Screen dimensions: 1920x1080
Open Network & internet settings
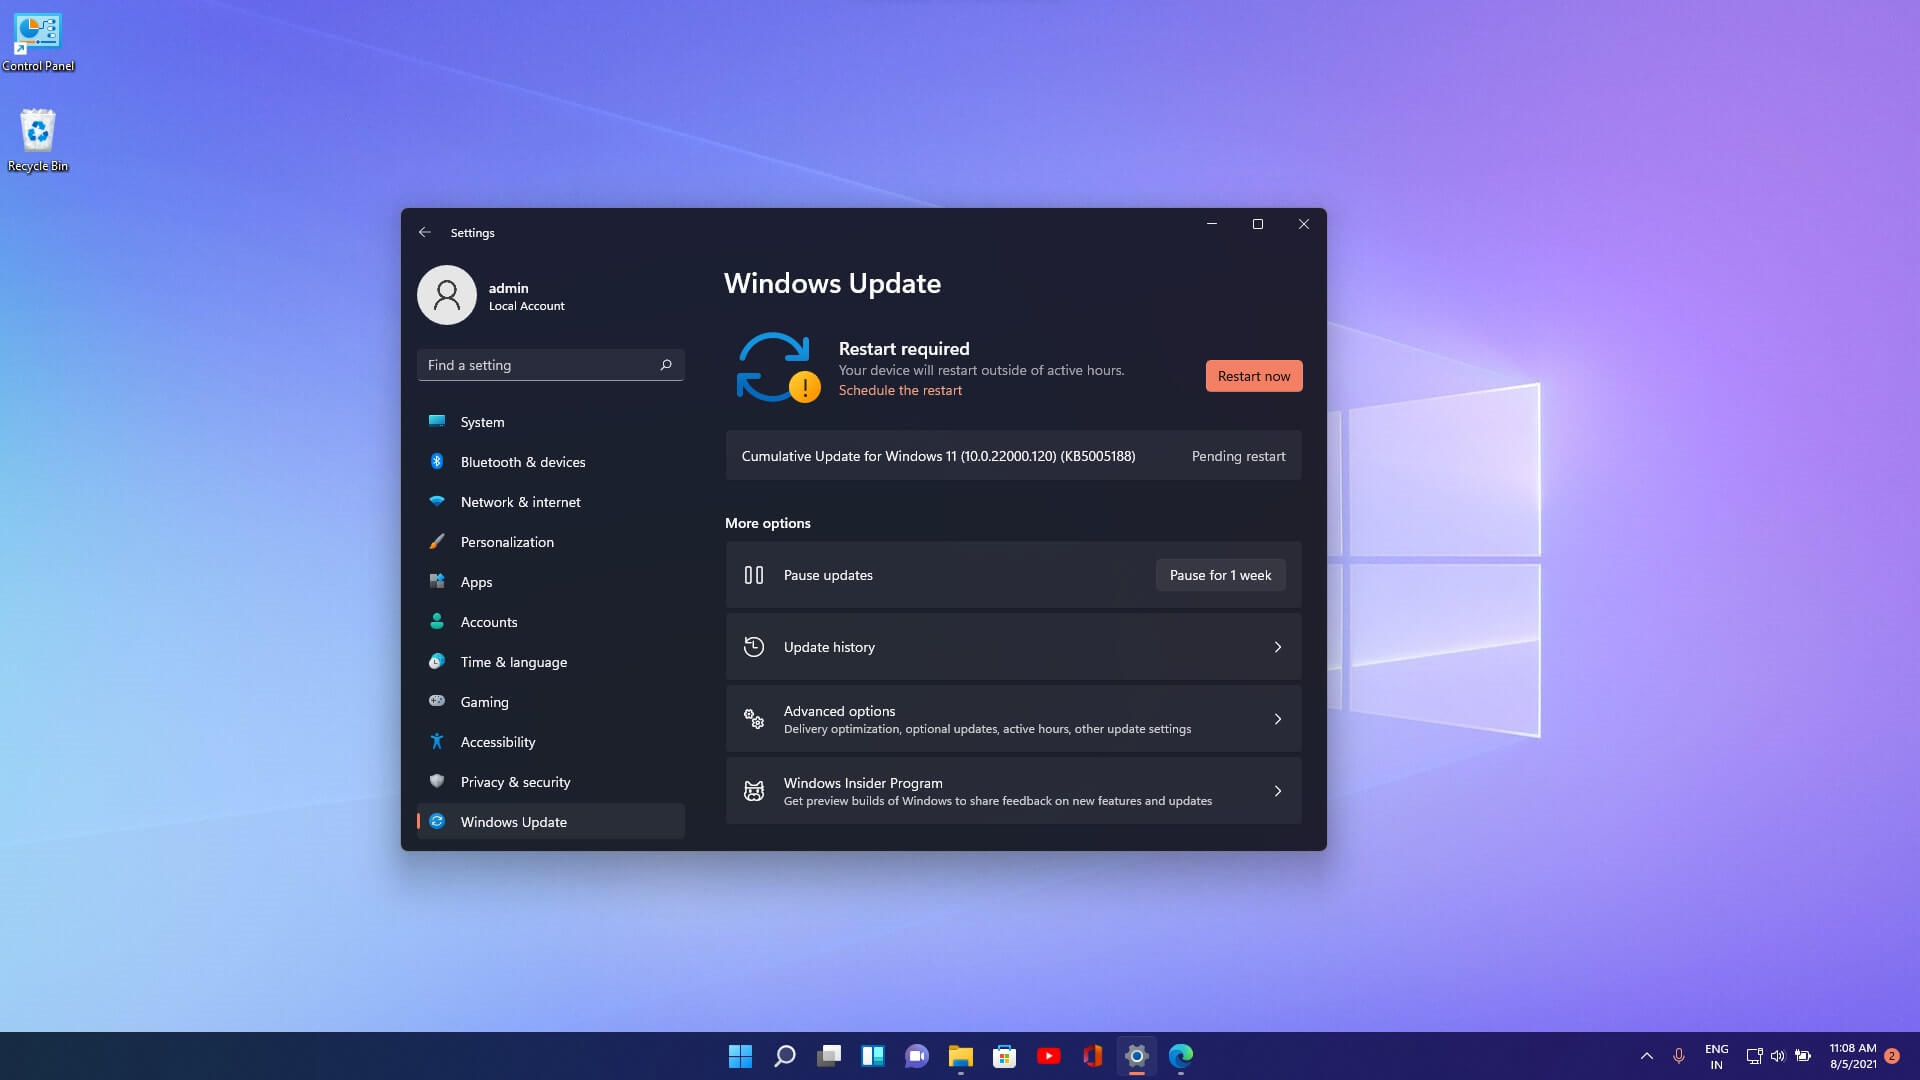(x=520, y=501)
